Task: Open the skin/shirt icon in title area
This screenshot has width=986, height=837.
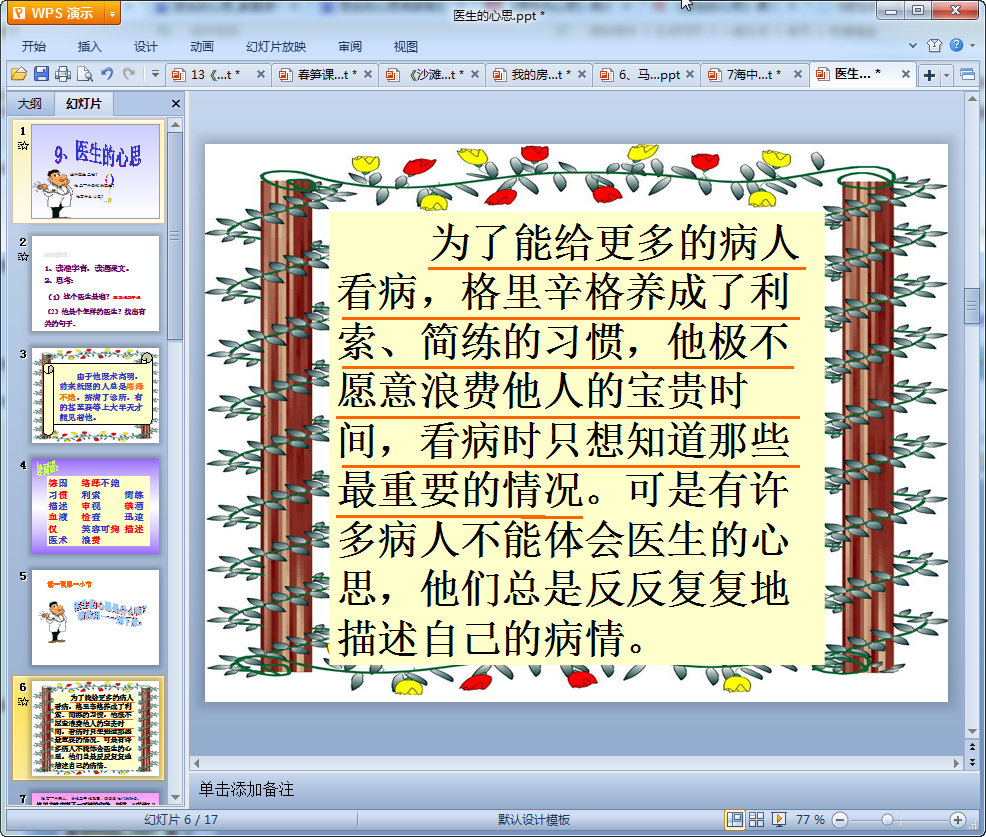Action: click(934, 45)
